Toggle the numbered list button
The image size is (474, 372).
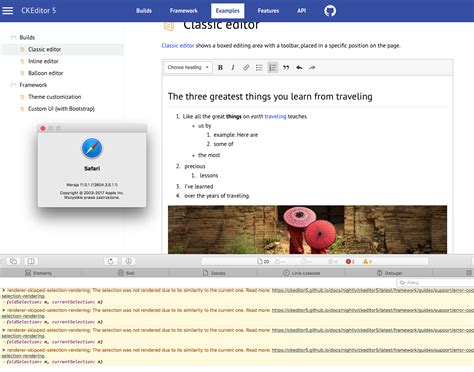(272, 68)
